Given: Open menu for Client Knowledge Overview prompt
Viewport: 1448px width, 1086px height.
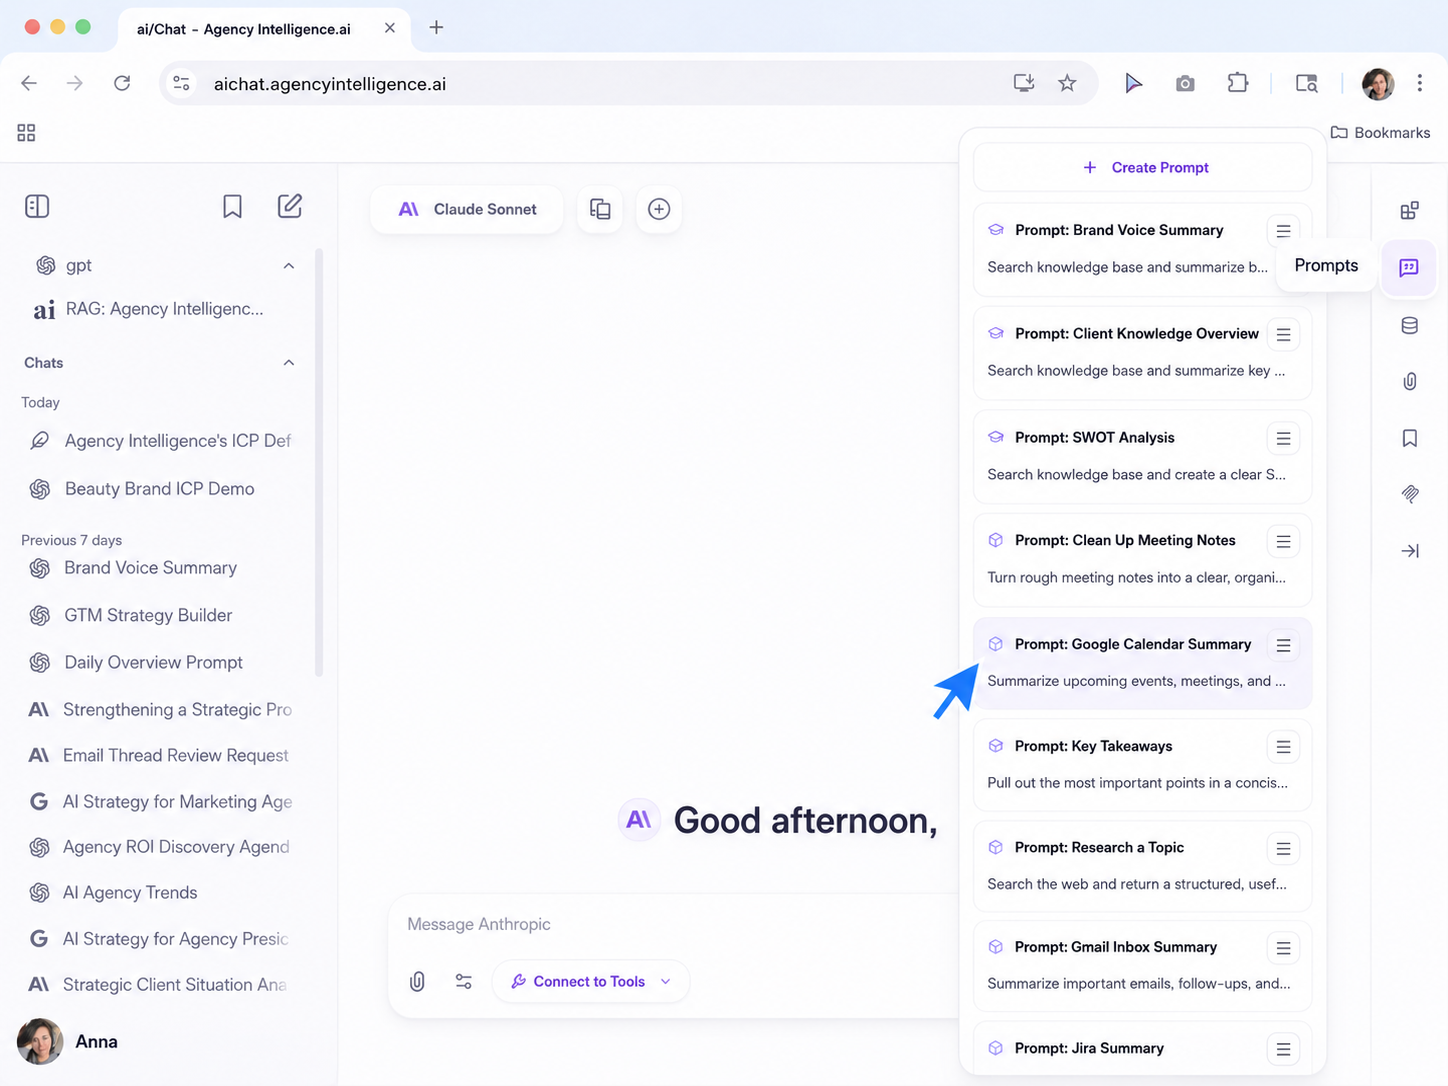Looking at the screenshot, I should [x=1283, y=335].
